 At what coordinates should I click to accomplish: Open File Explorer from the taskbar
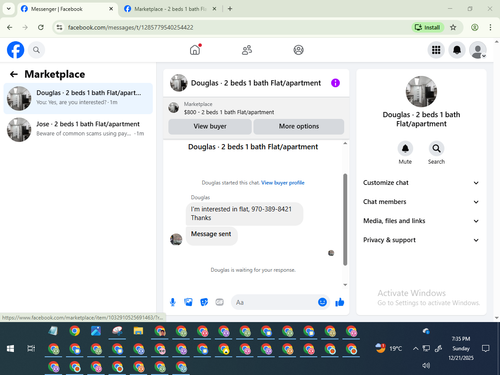[138, 331]
